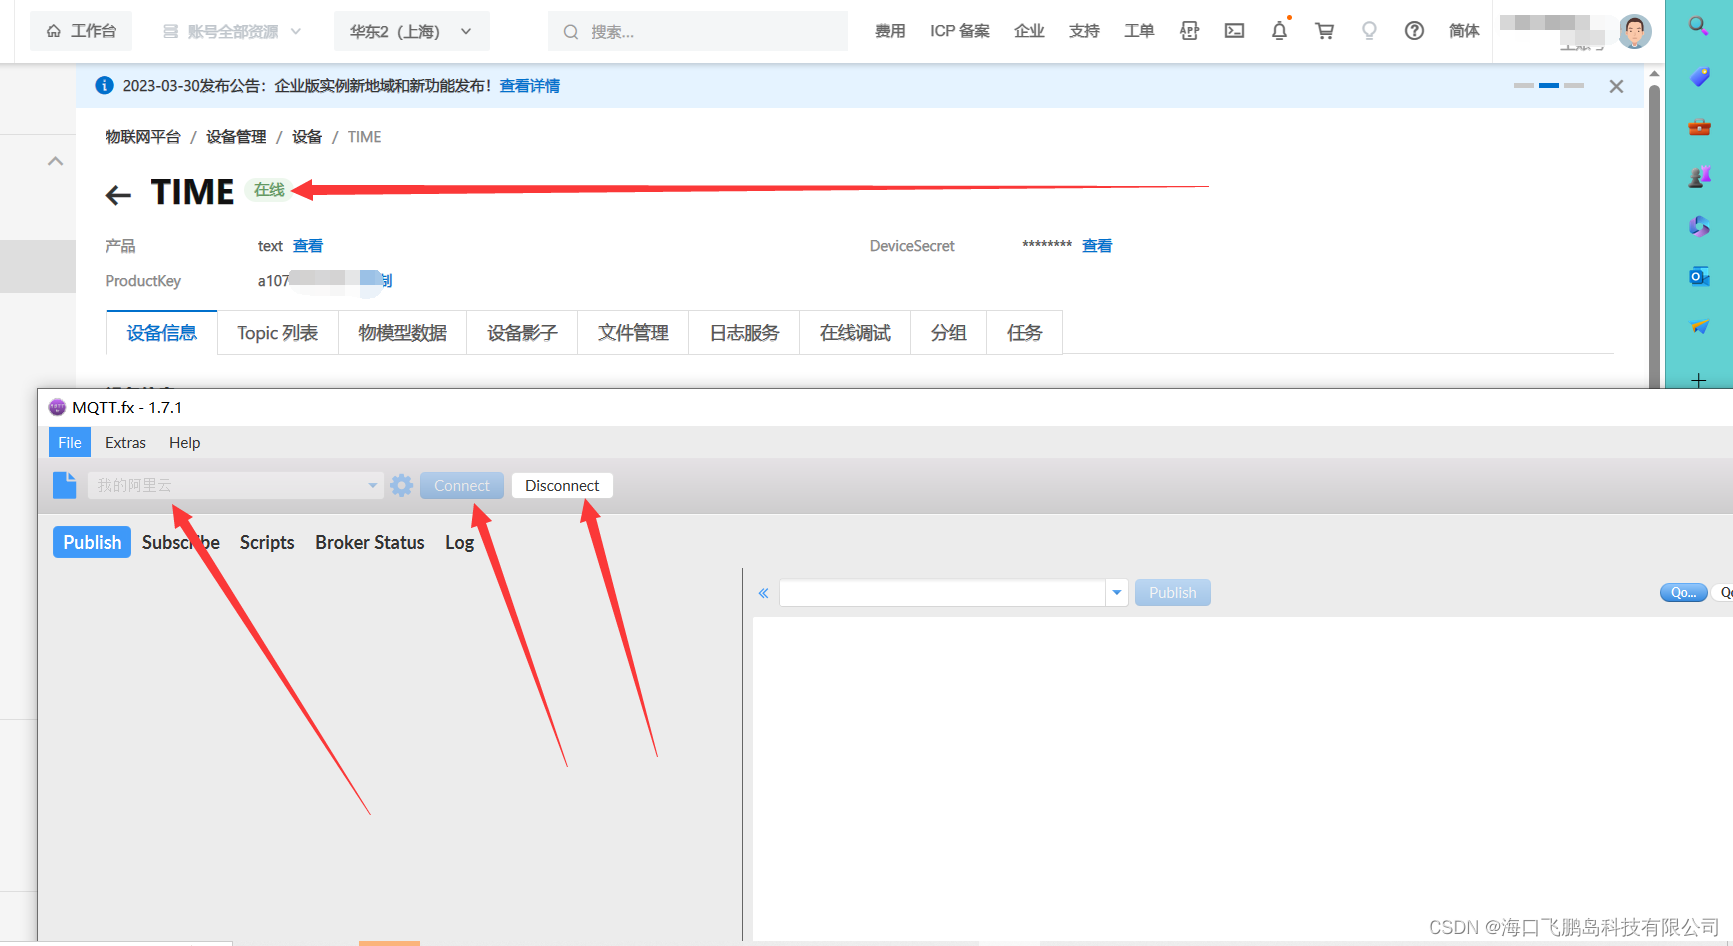Image resolution: width=1733 pixels, height=946 pixels.
Task: Open the paper plane icon in Edge sidebar
Action: pyautogui.click(x=1699, y=327)
